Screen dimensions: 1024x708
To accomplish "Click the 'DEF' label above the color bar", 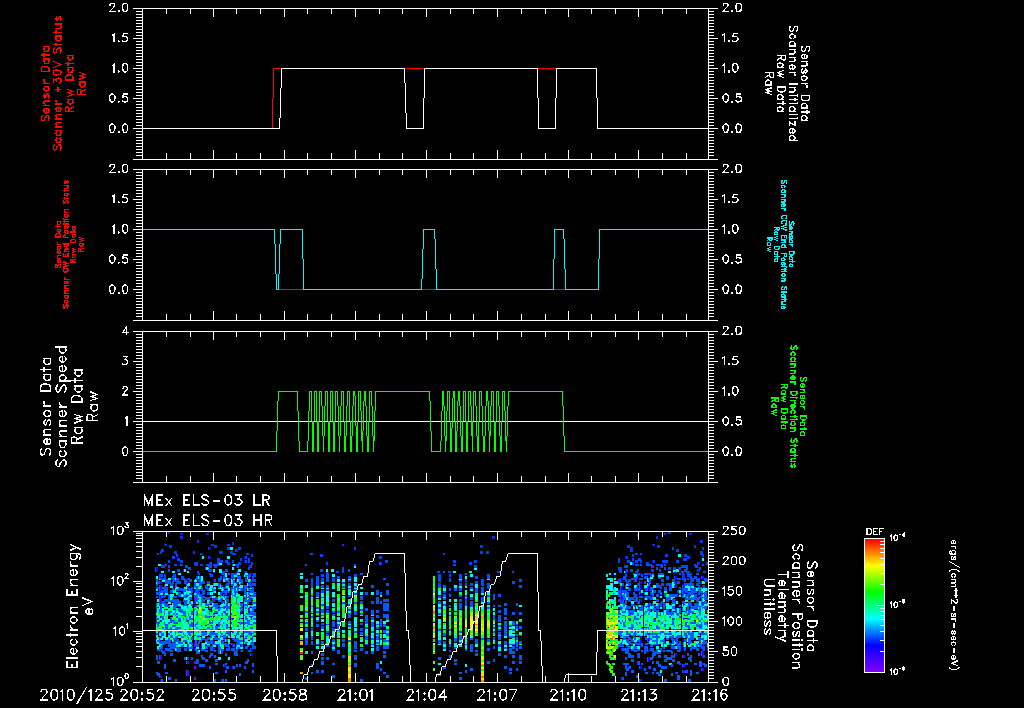I will tap(874, 532).
